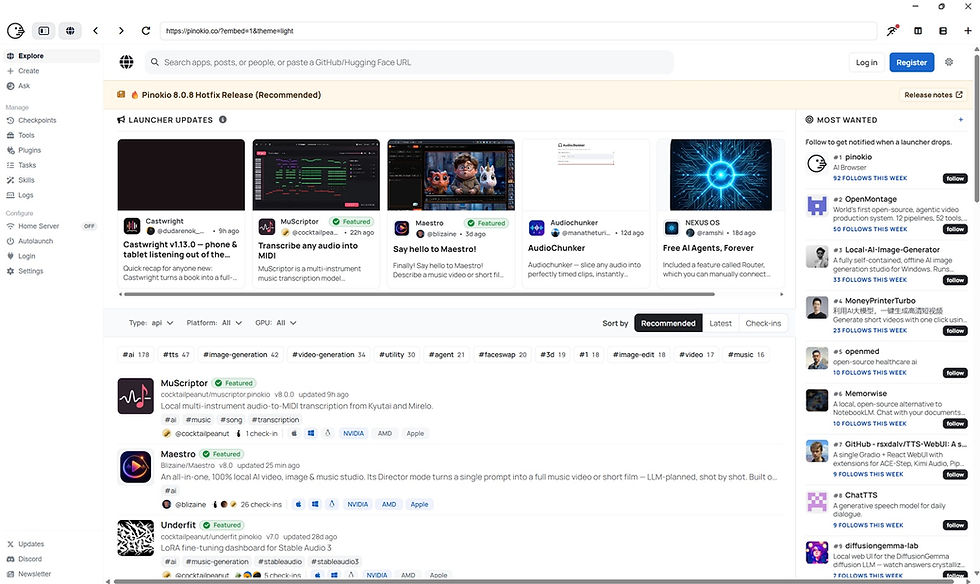Click the Register button

[911, 62]
